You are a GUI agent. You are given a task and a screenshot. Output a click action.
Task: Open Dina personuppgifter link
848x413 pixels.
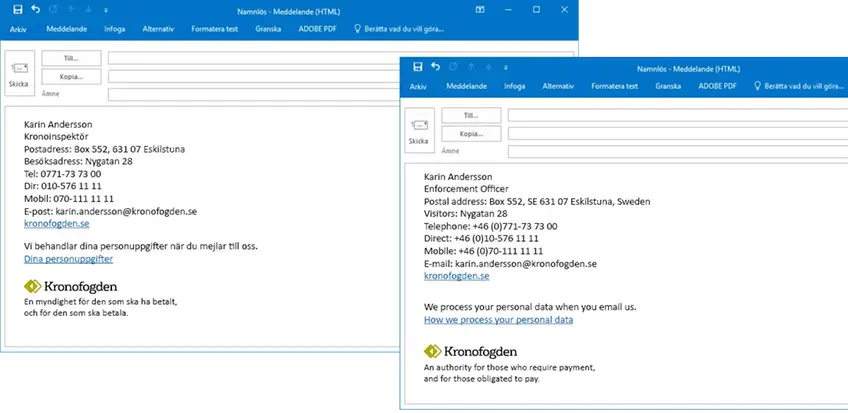pos(69,259)
